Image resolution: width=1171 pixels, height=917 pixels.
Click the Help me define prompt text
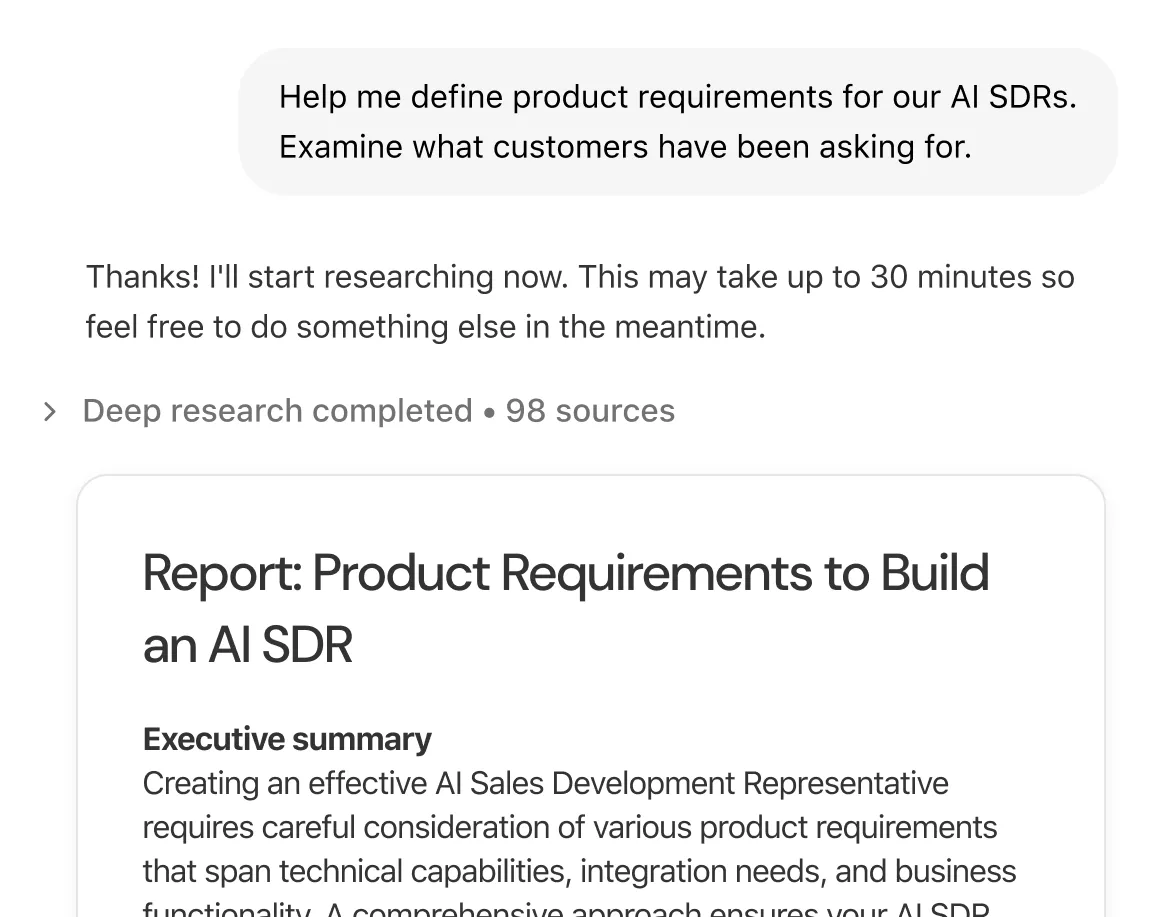tap(679, 97)
